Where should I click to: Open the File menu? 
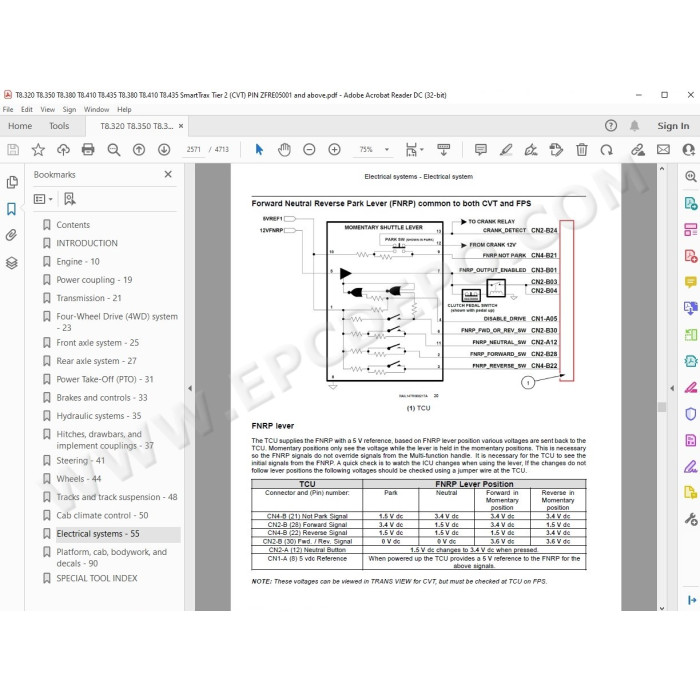pos(8,109)
